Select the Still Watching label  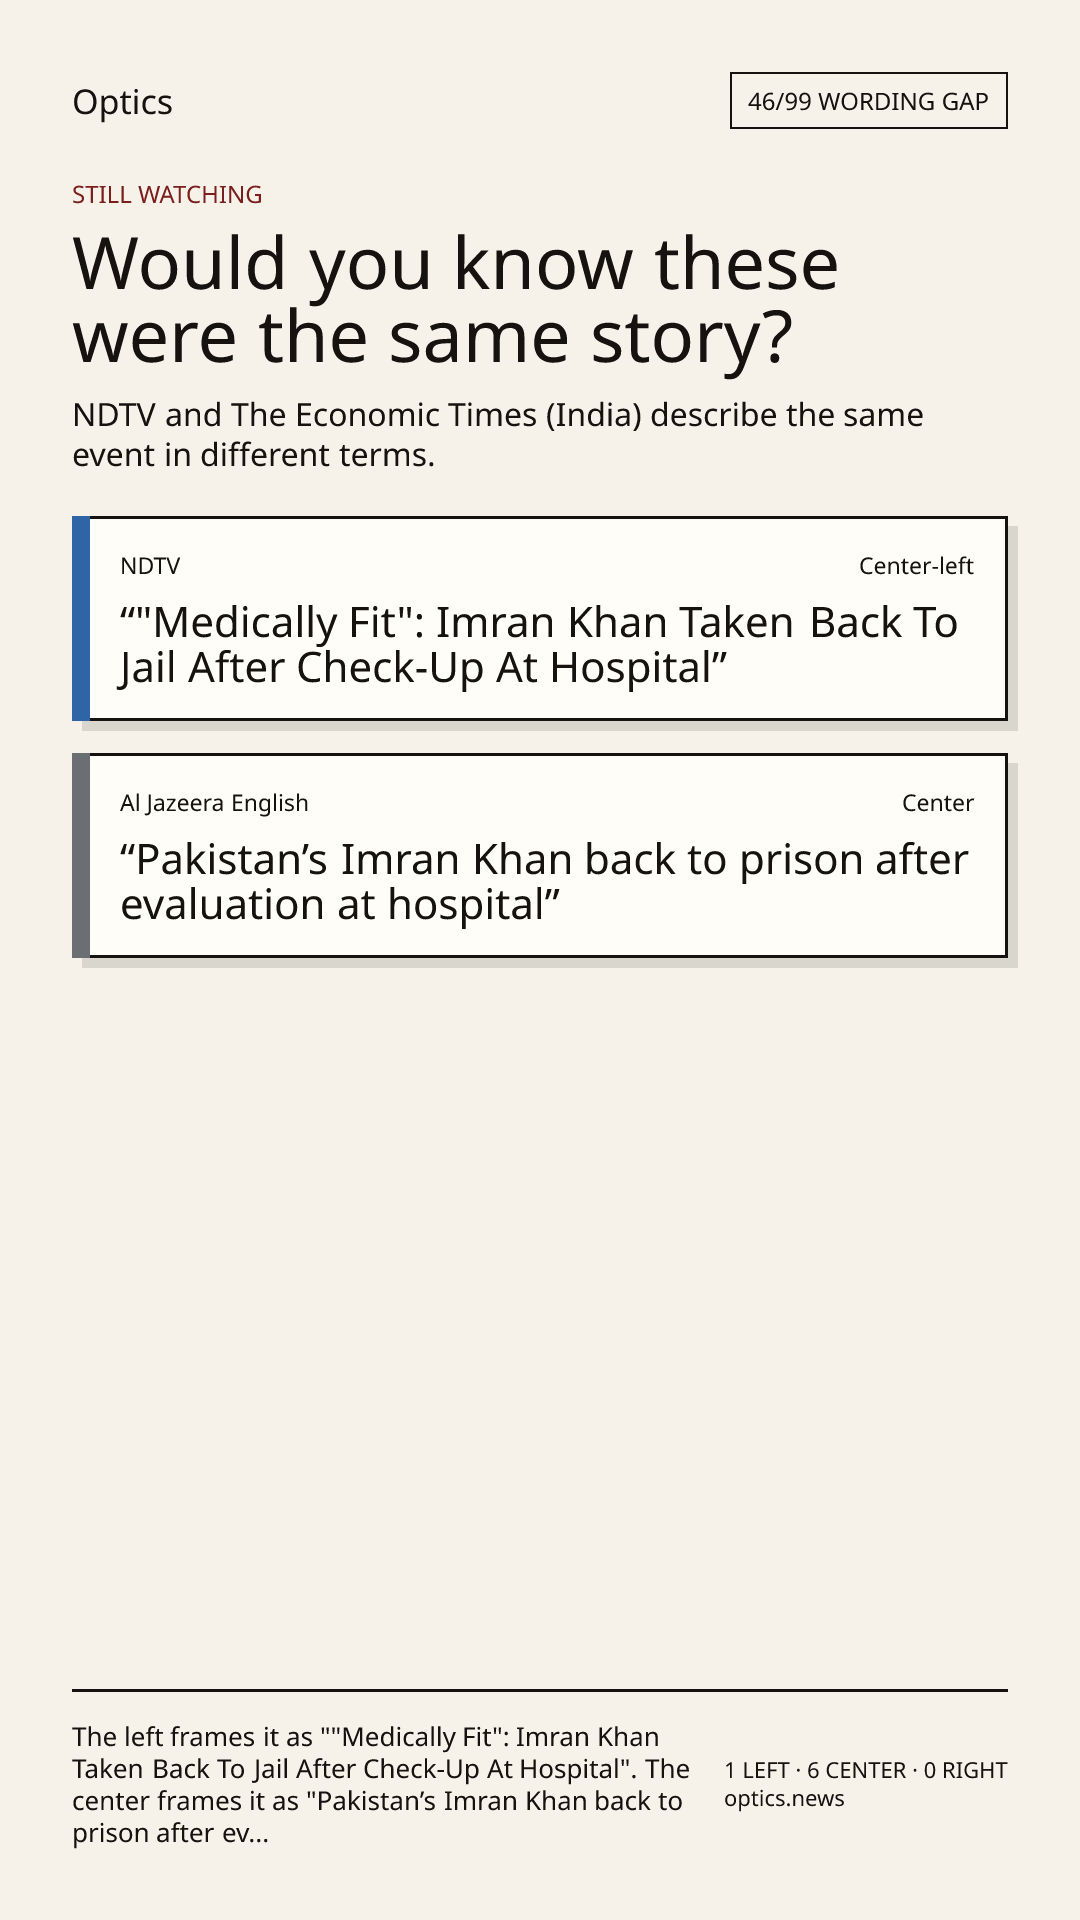click(x=167, y=194)
